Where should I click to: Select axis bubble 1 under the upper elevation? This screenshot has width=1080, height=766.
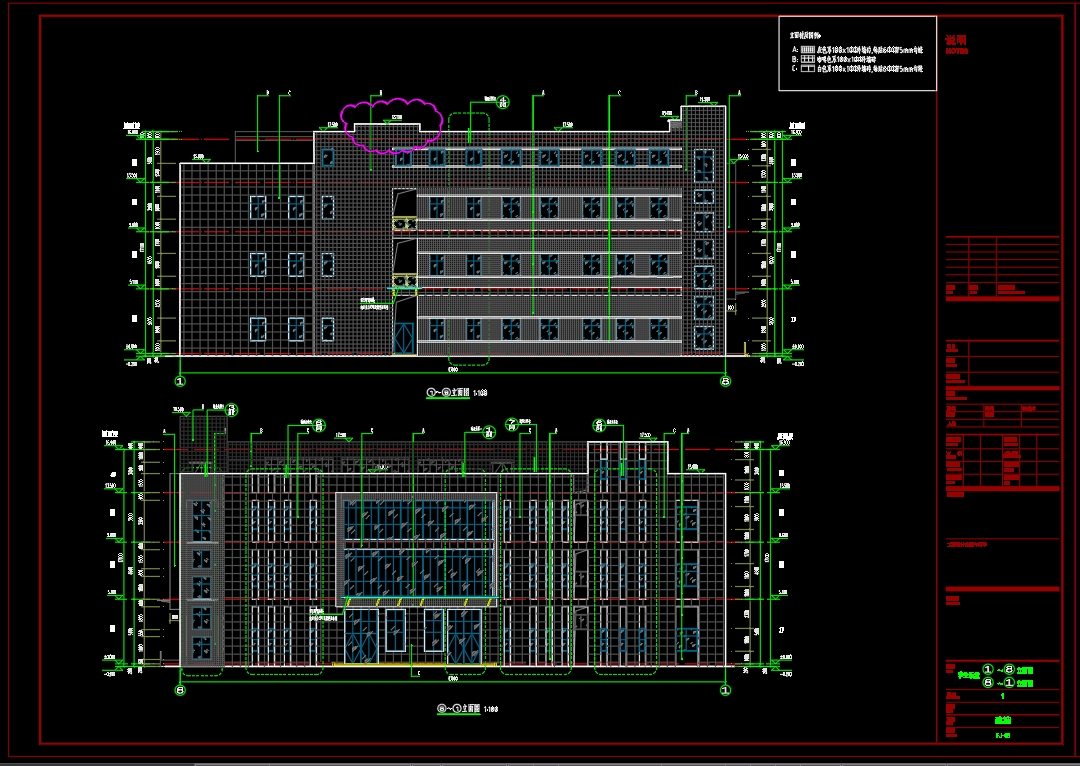181,380
